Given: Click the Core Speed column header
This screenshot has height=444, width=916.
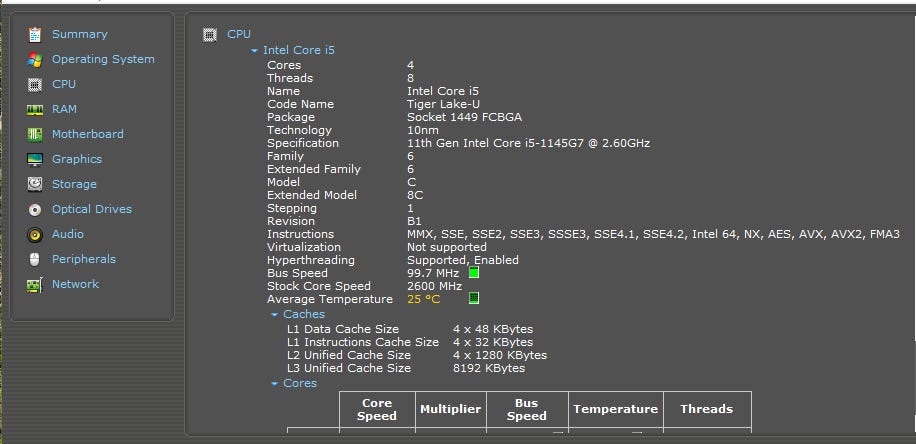Looking at the screenshot, I should 377,410.
